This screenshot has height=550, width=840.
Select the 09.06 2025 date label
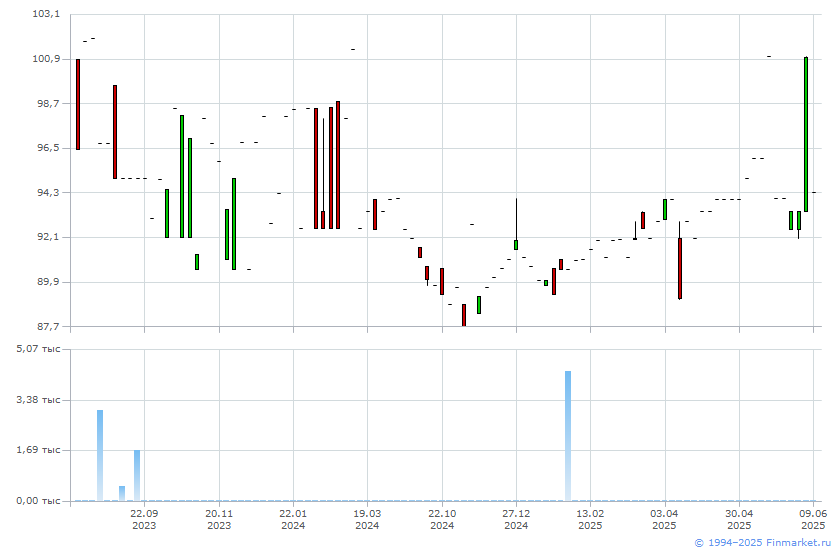pos(813,519)
